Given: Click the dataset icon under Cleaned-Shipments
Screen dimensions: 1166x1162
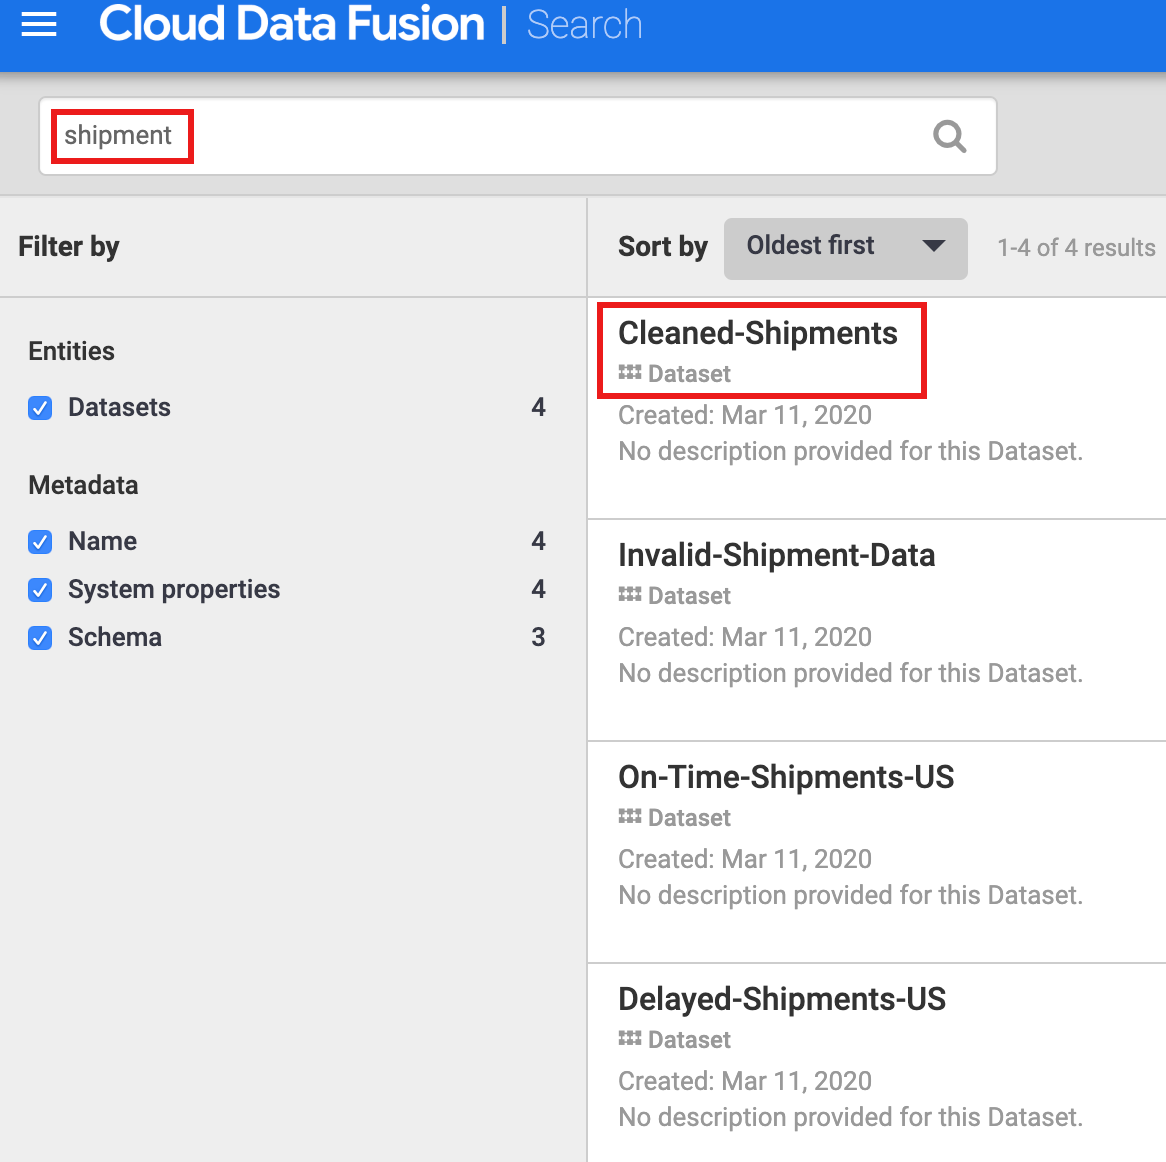Looking at the screenshot, I should pos(630,373).
